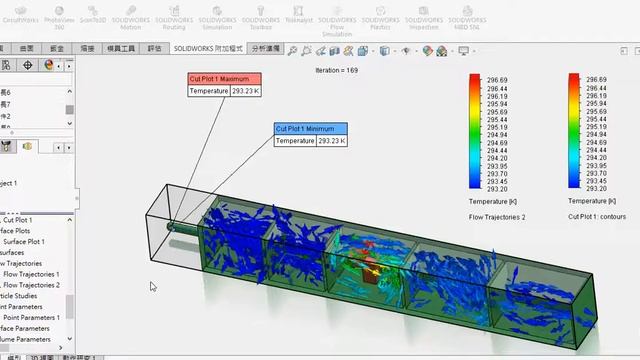Click the 3D 視圖 bottom tab
Viewport: 640px width, 360px height.
click(42, 358)
